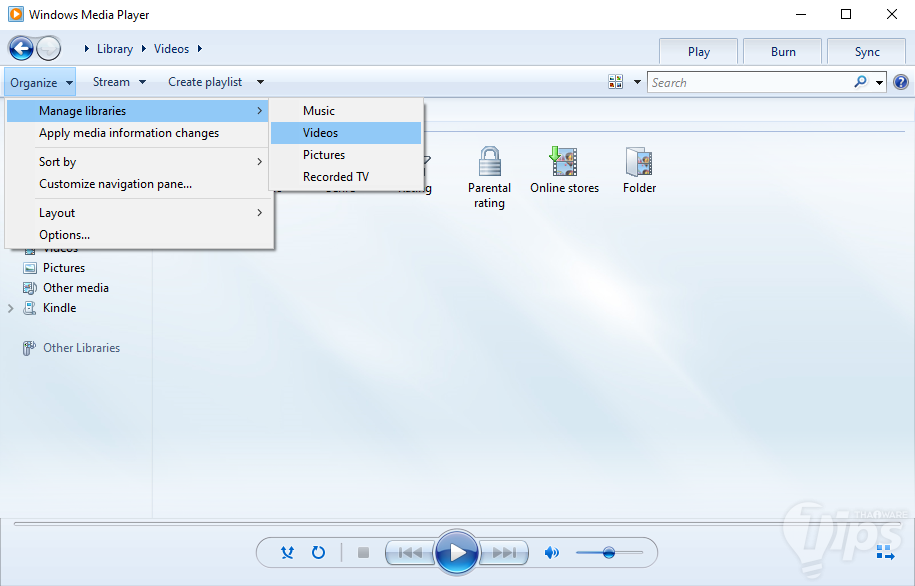
Task: Switch to the Play tab
Action: click(699, 52)
